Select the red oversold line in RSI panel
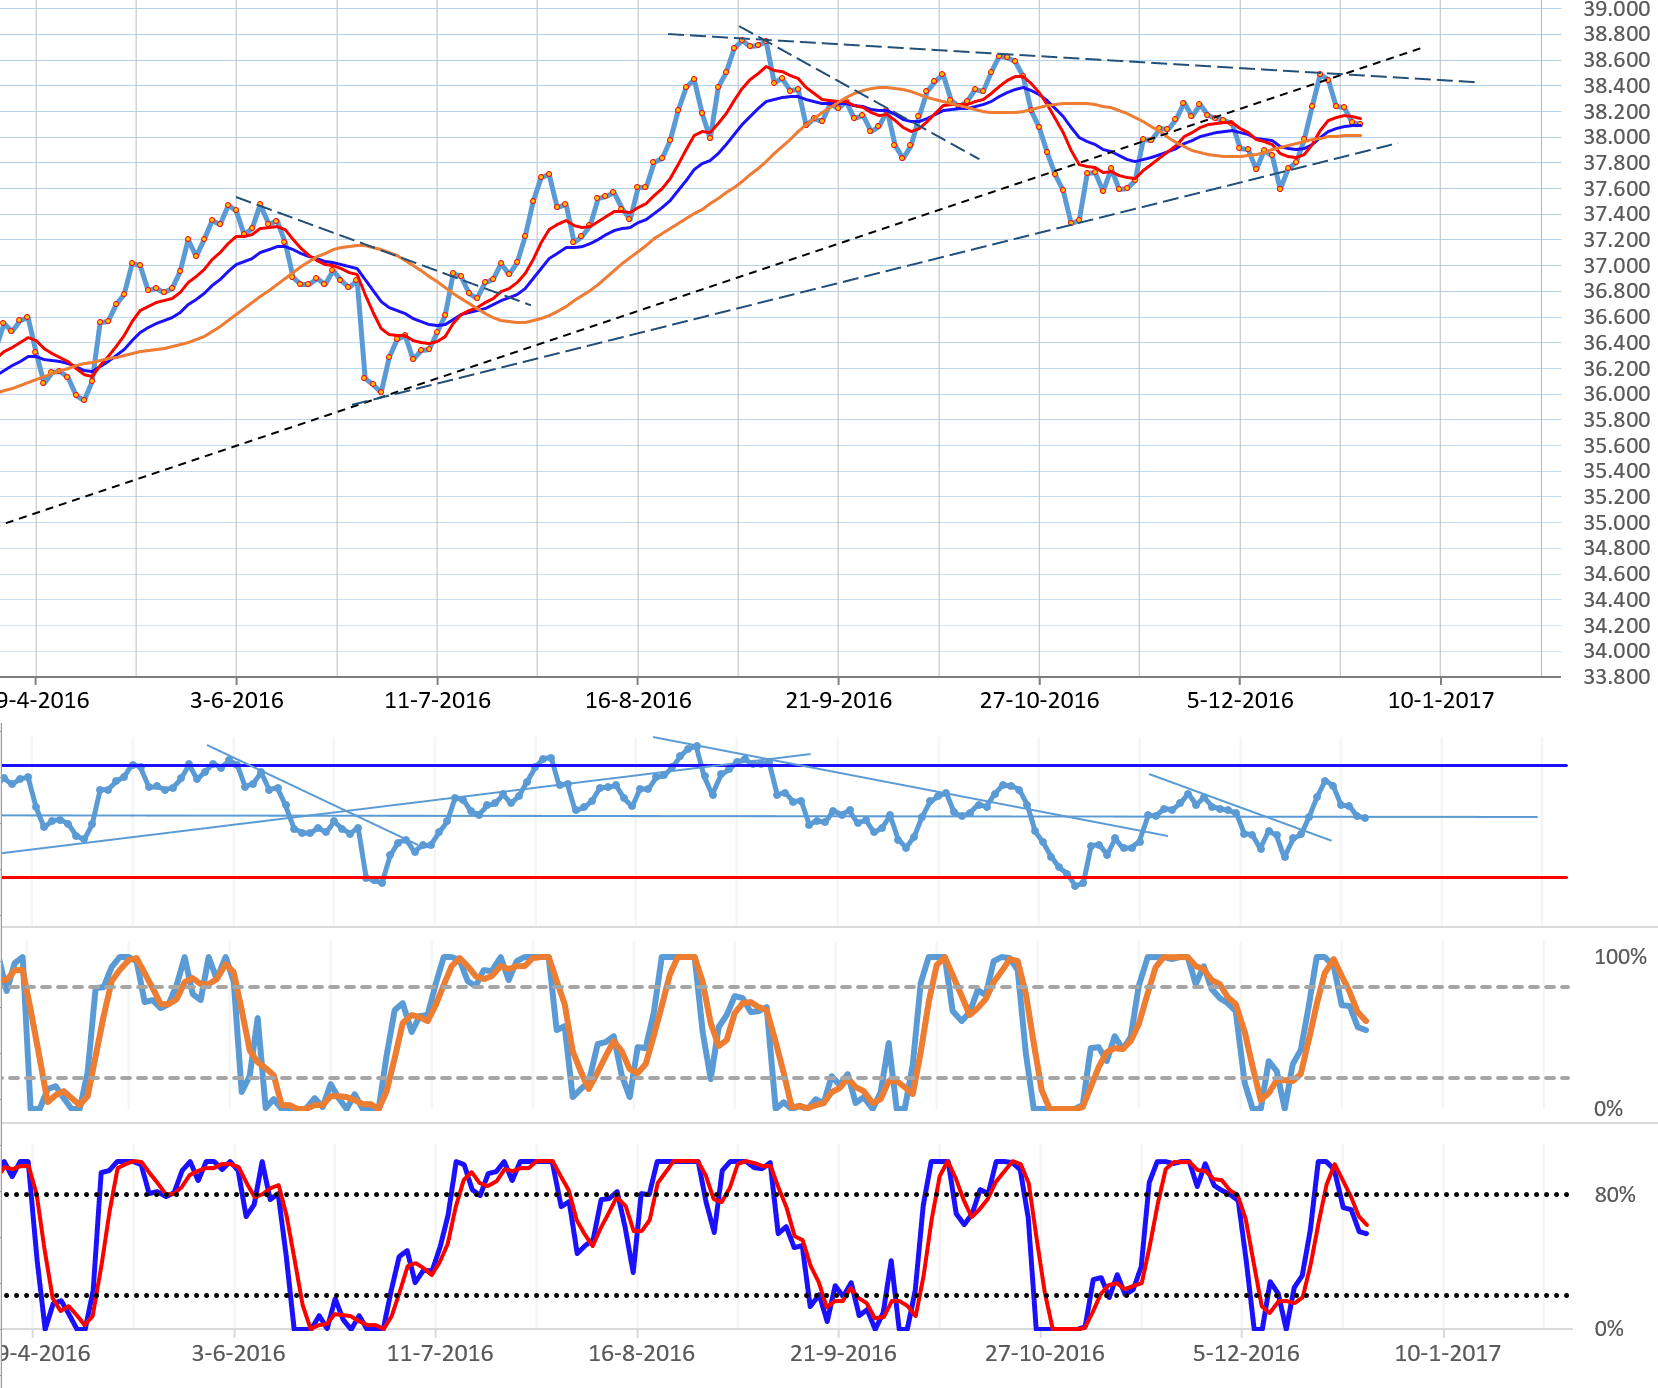Image resolution: width=1658 pixels, height=1388 pixels. tap(784, 877)
